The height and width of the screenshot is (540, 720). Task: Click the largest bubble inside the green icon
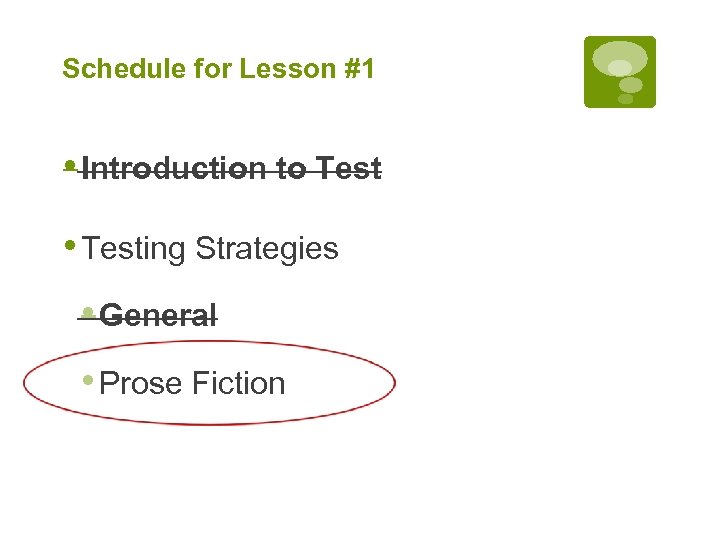point(620,58)
